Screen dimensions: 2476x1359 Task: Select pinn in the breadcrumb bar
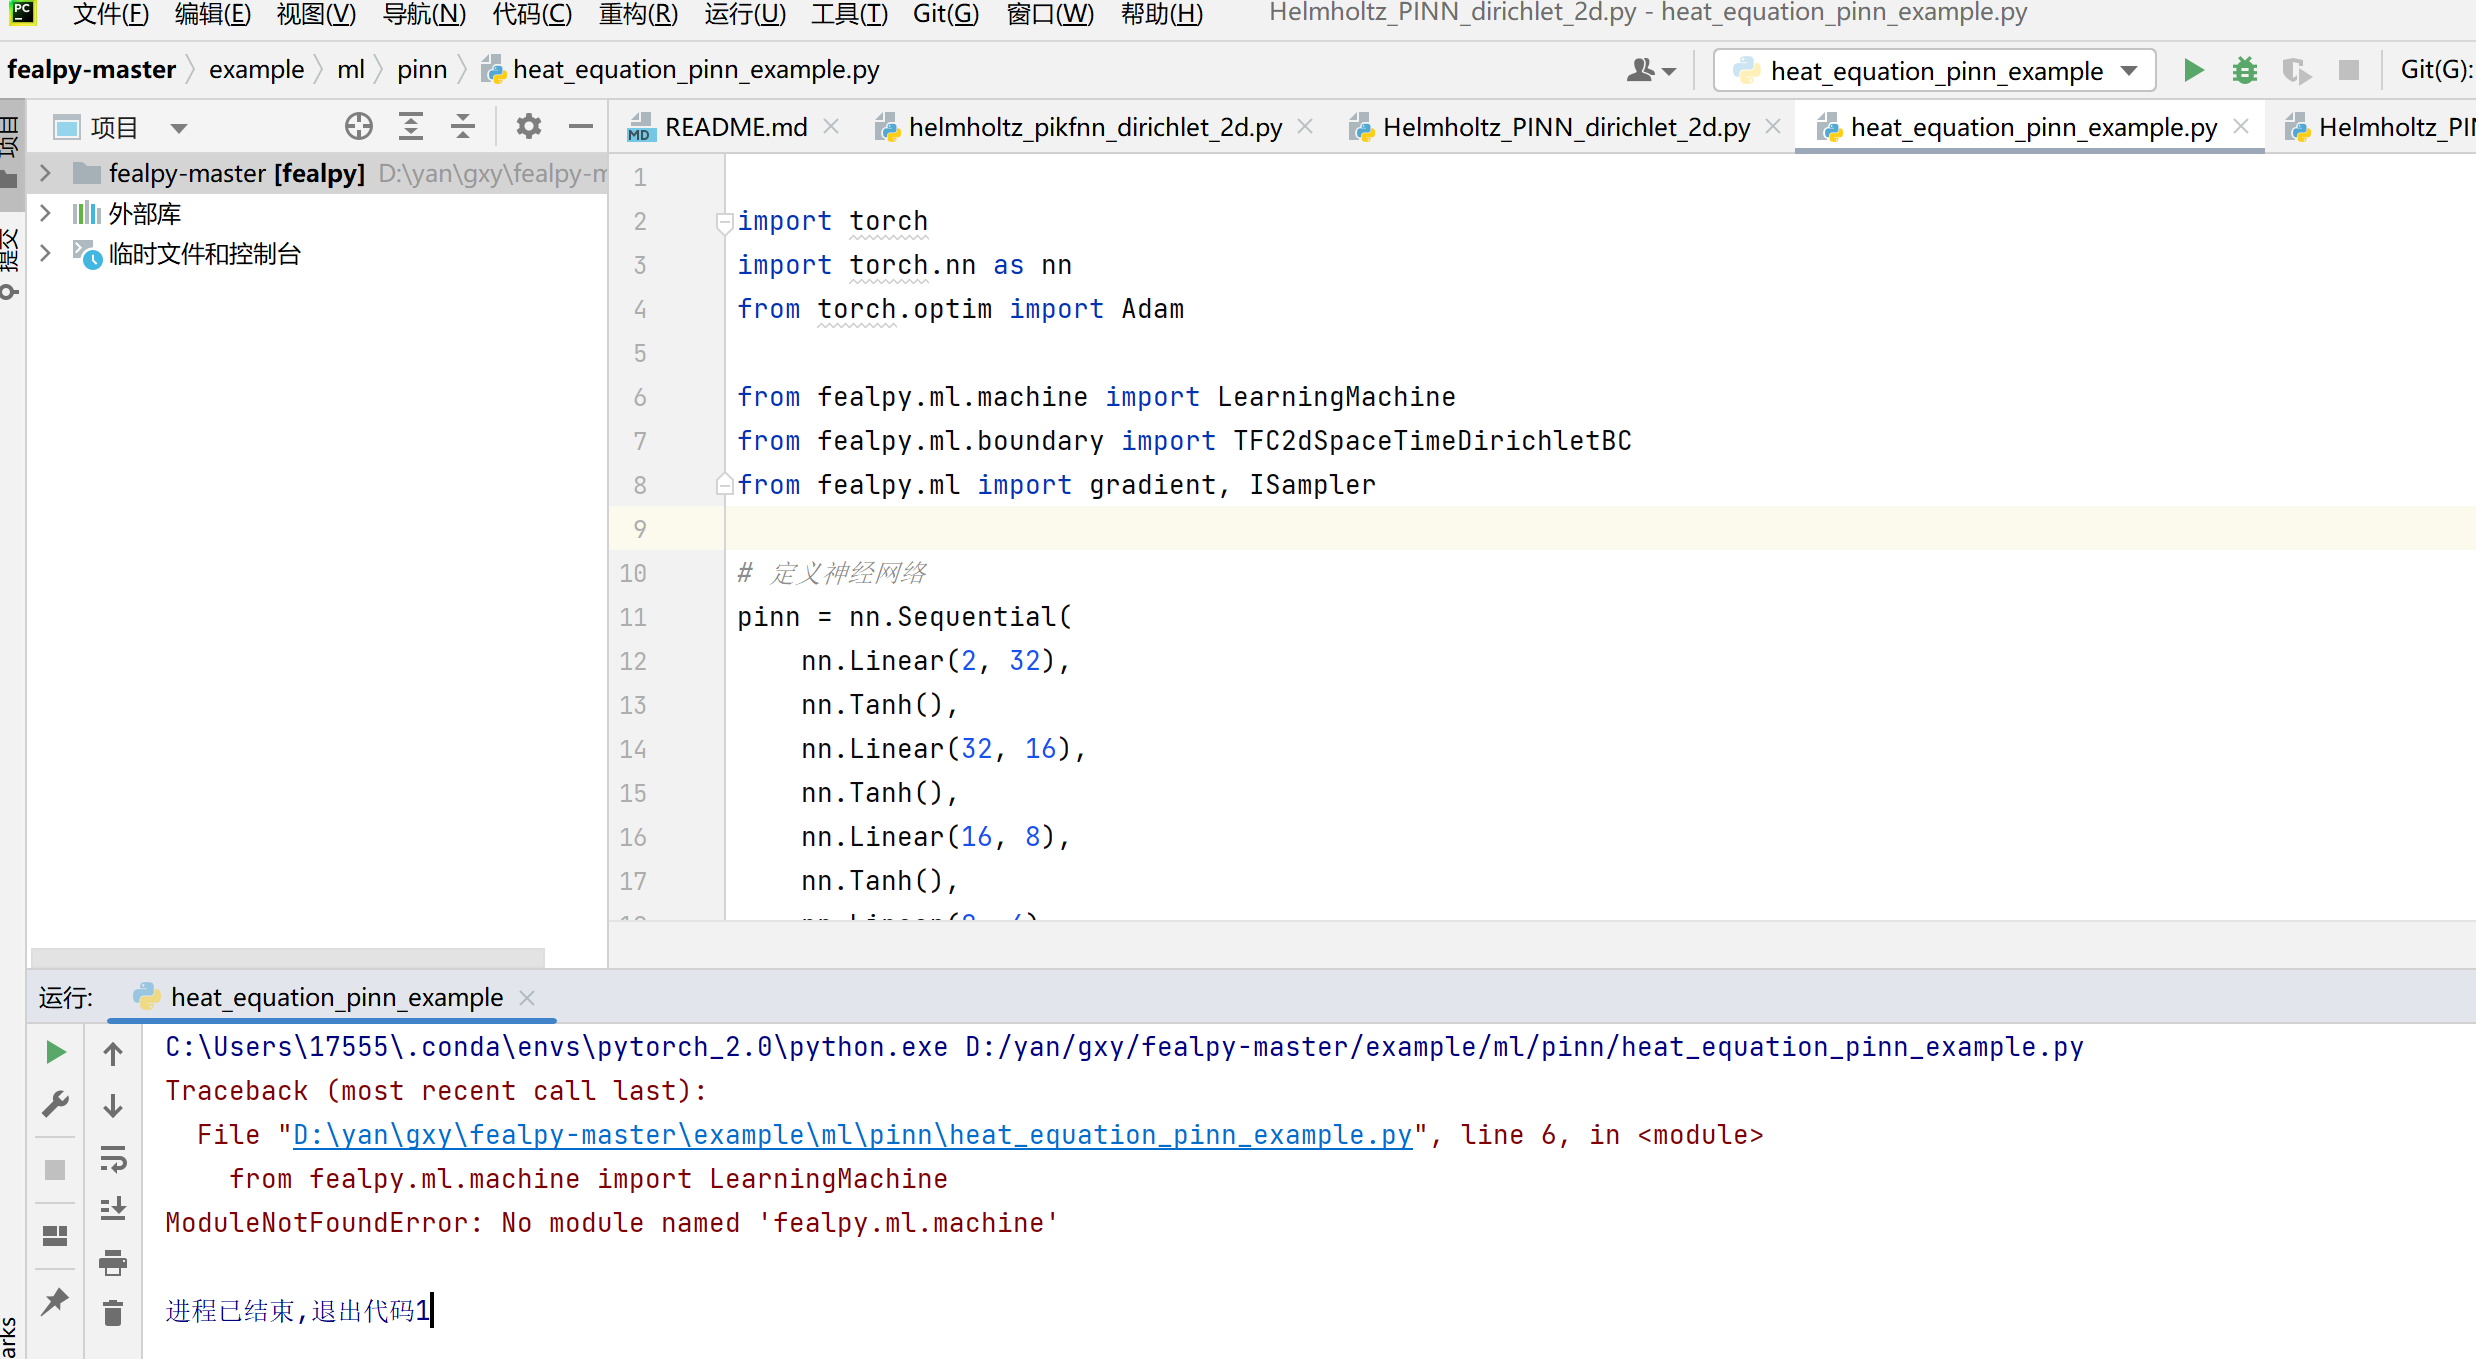pyautogui.click(x=421, y=69)
